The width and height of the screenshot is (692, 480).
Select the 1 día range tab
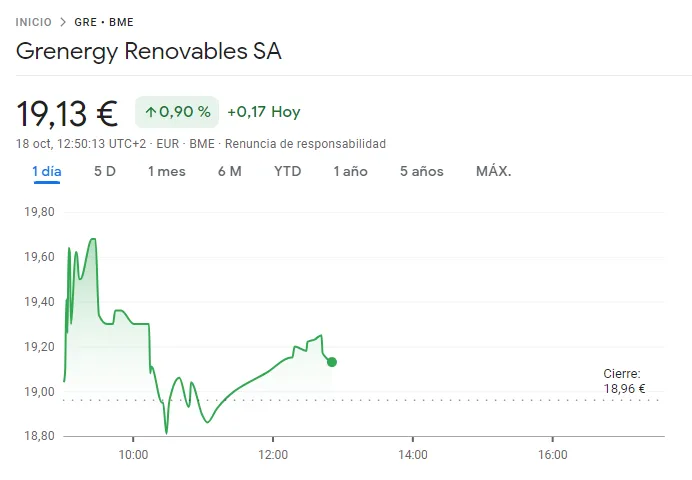pyautogui.click(x=47, y=172)
